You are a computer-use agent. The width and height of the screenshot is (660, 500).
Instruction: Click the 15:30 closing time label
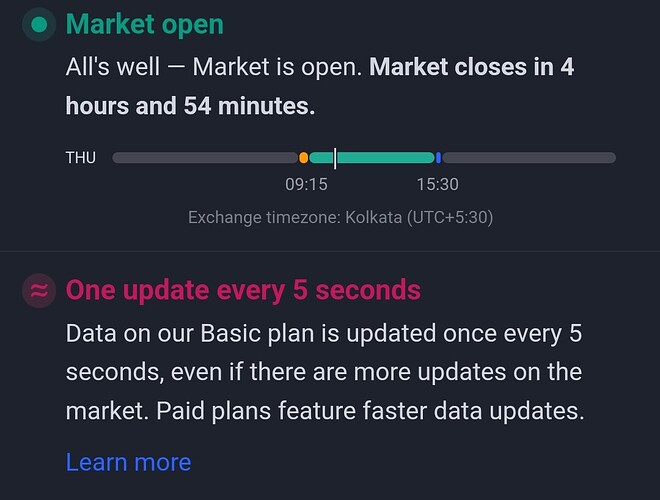[438, 184]
